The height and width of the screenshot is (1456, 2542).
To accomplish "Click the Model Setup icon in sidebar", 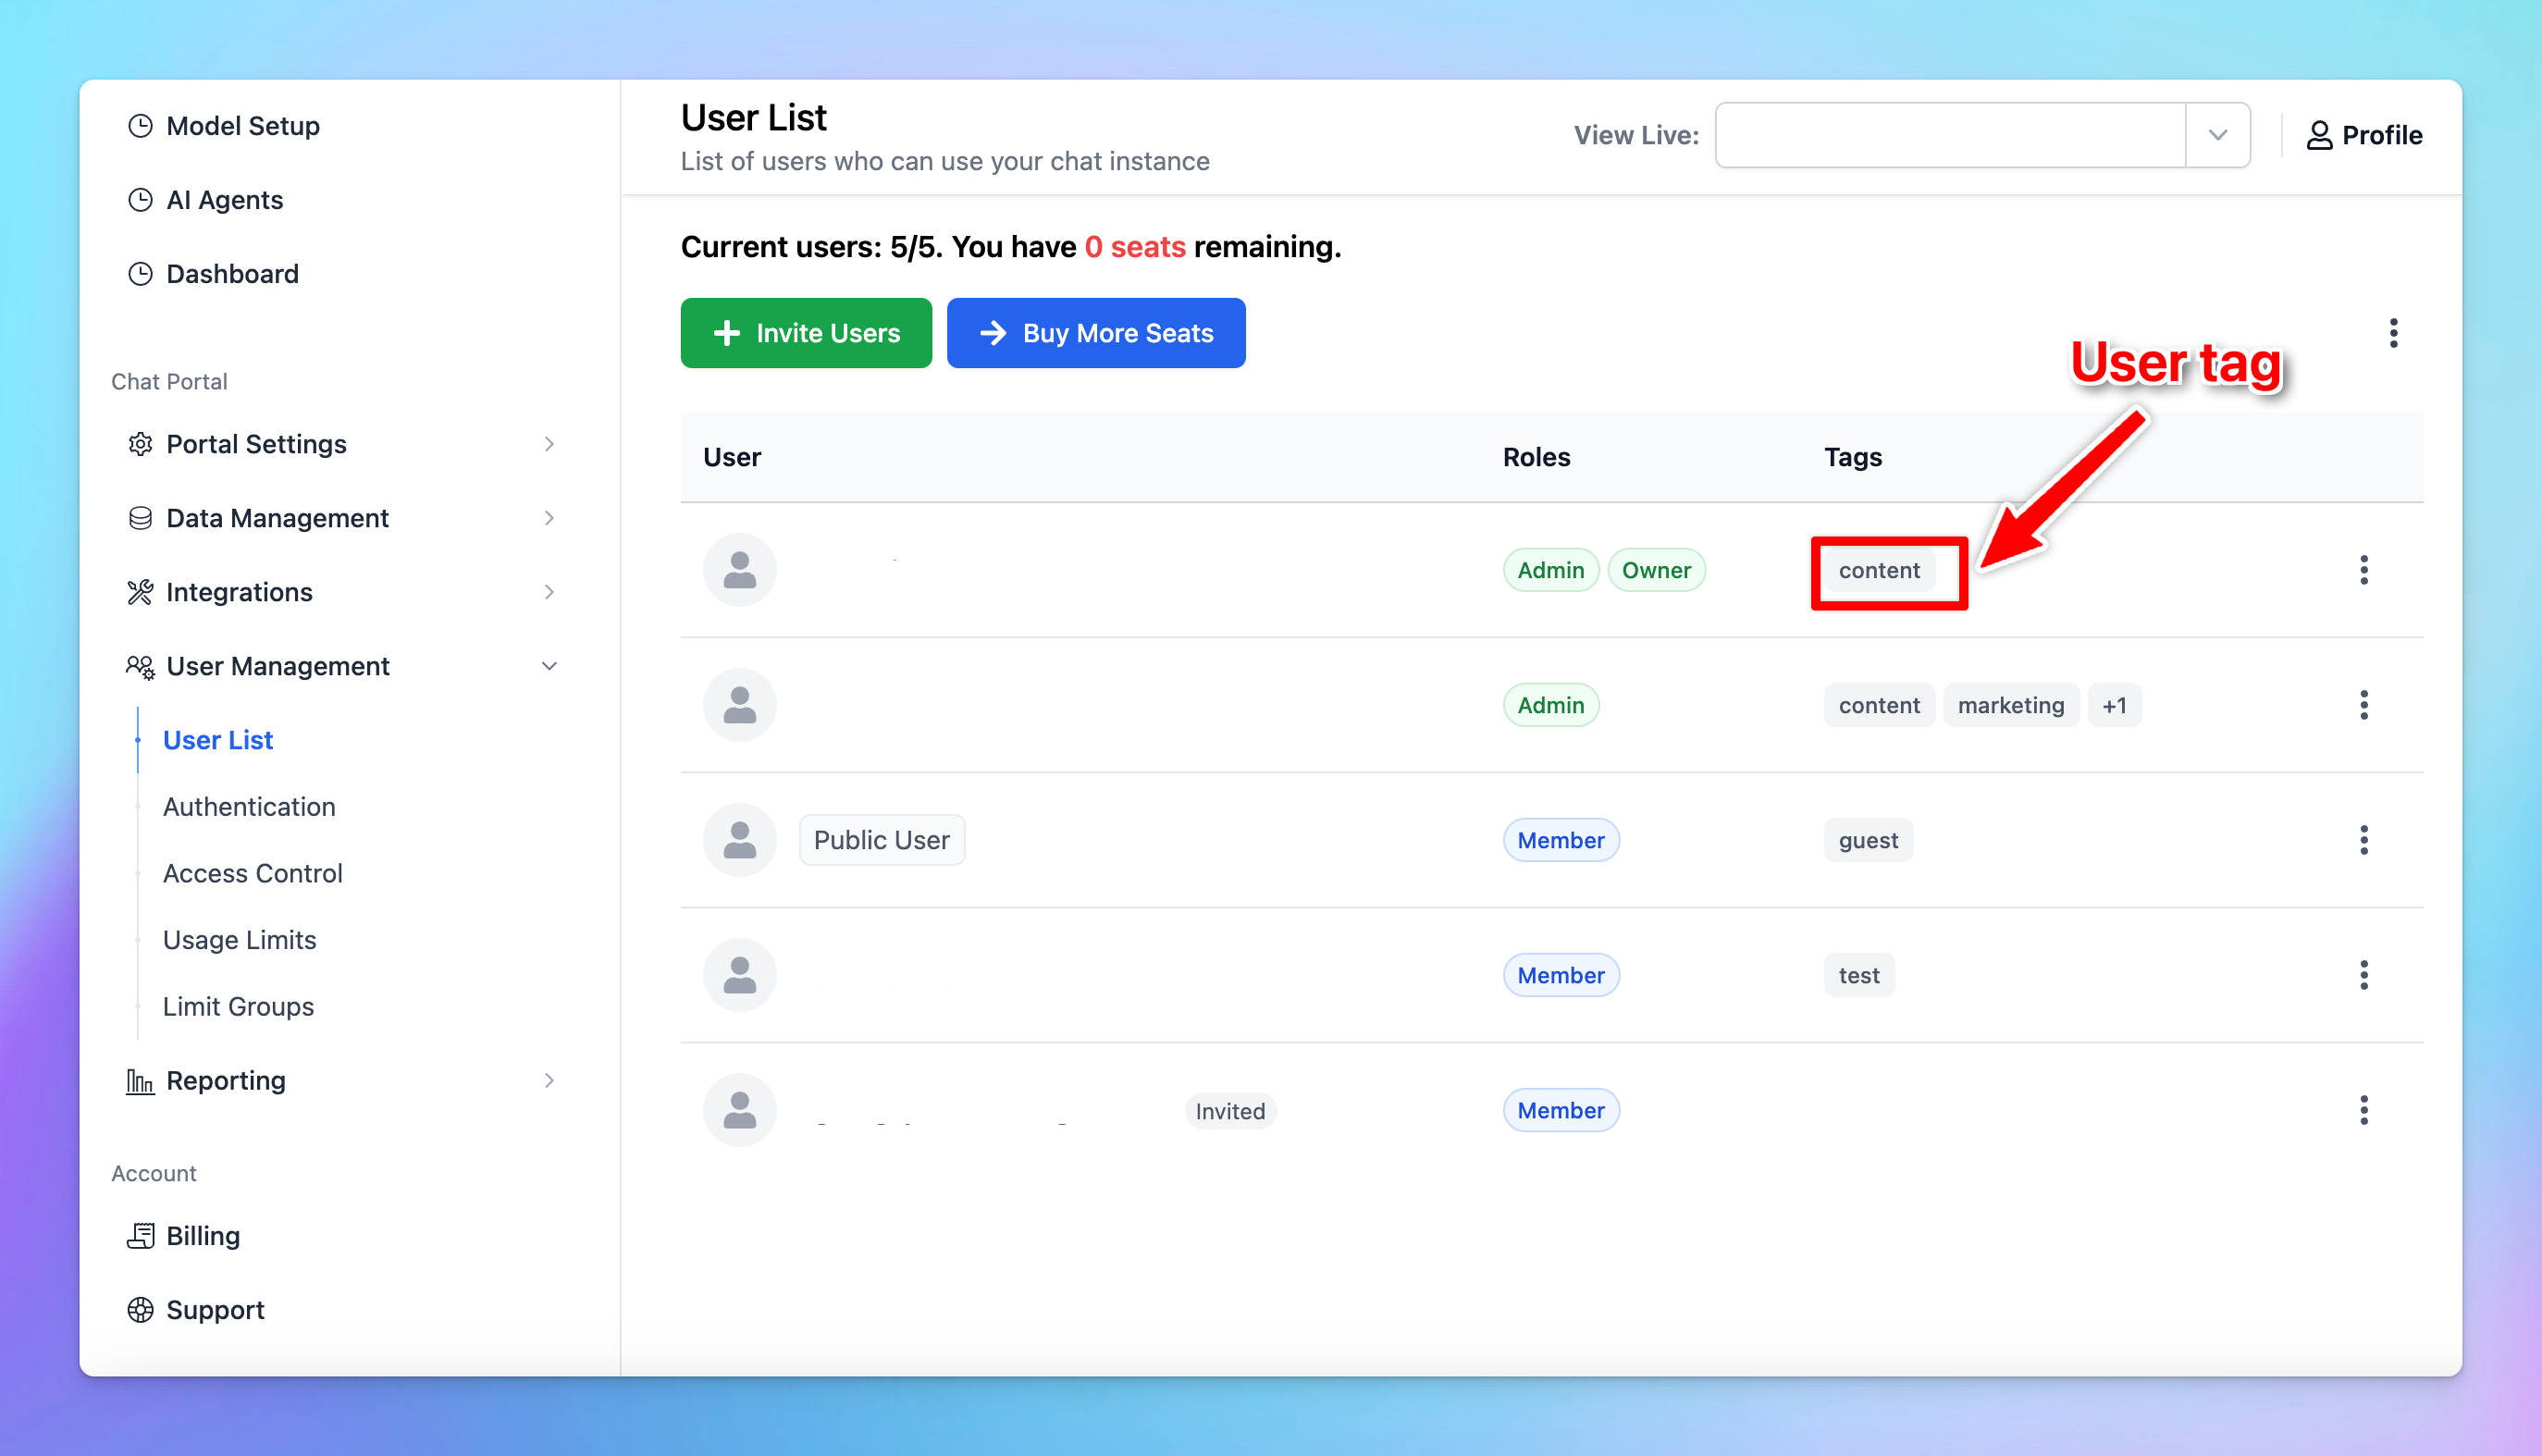I will click(x=140, y=128).
